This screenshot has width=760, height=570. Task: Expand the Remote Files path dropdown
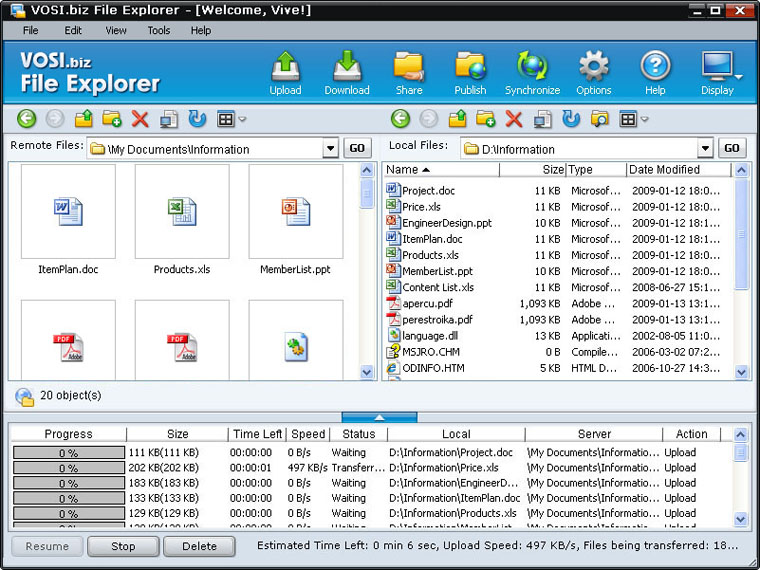pyautogui.click(x=331, y=148)
